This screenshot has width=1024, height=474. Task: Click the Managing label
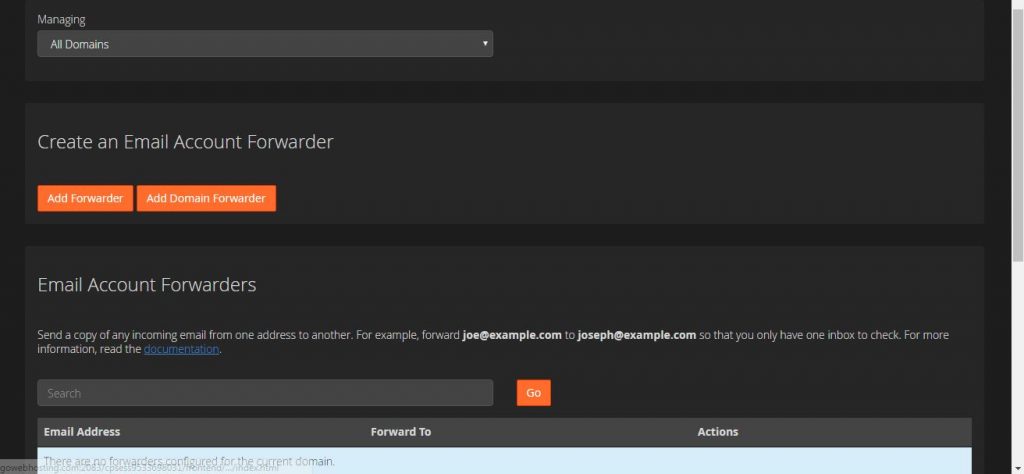(x=61, y=20)
